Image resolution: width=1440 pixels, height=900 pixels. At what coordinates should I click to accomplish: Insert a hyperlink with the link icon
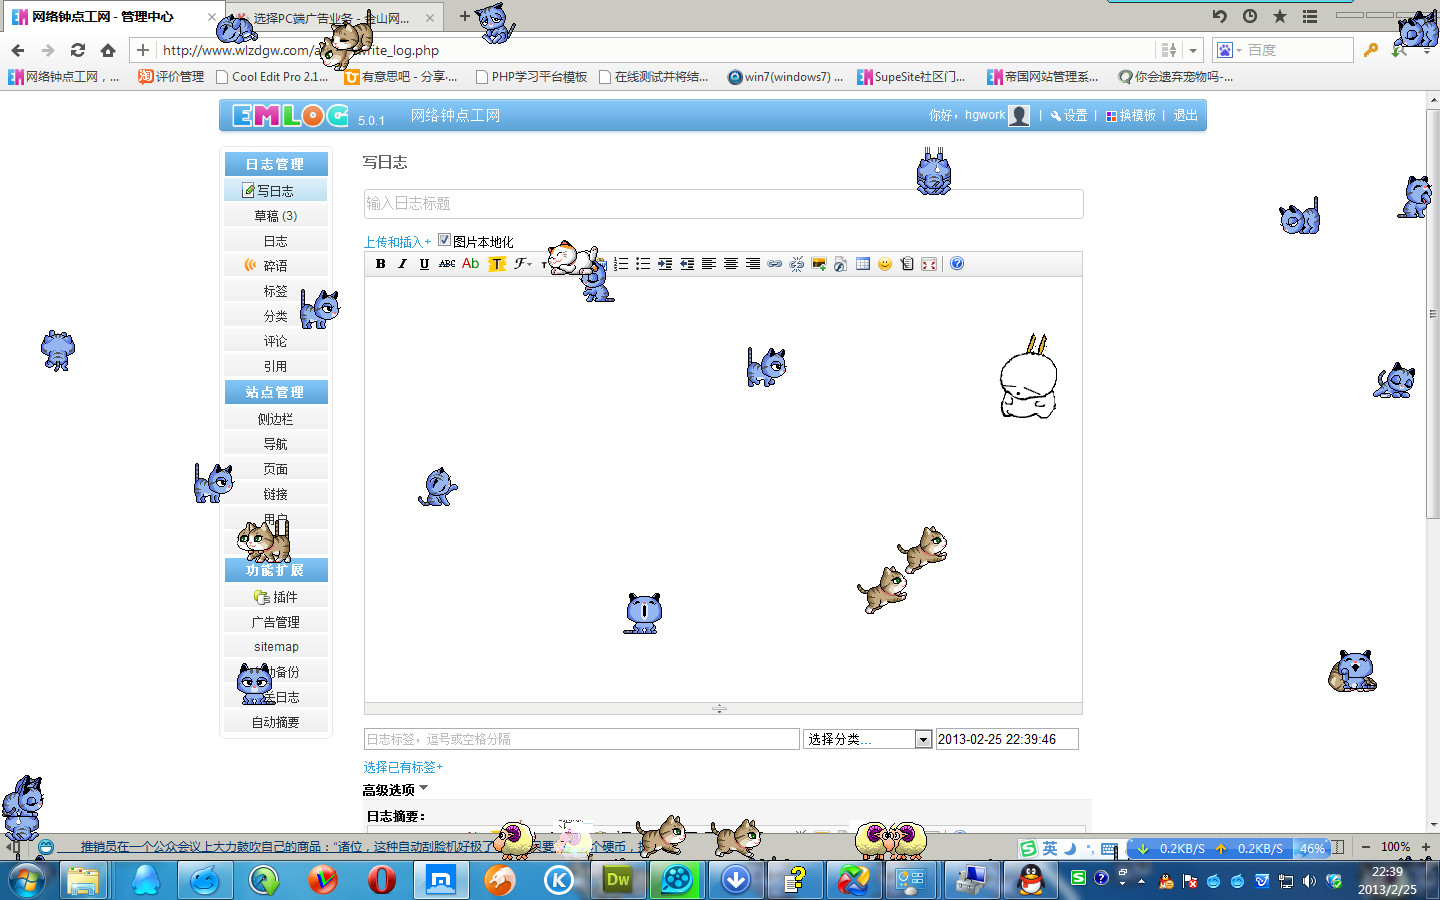775,264
